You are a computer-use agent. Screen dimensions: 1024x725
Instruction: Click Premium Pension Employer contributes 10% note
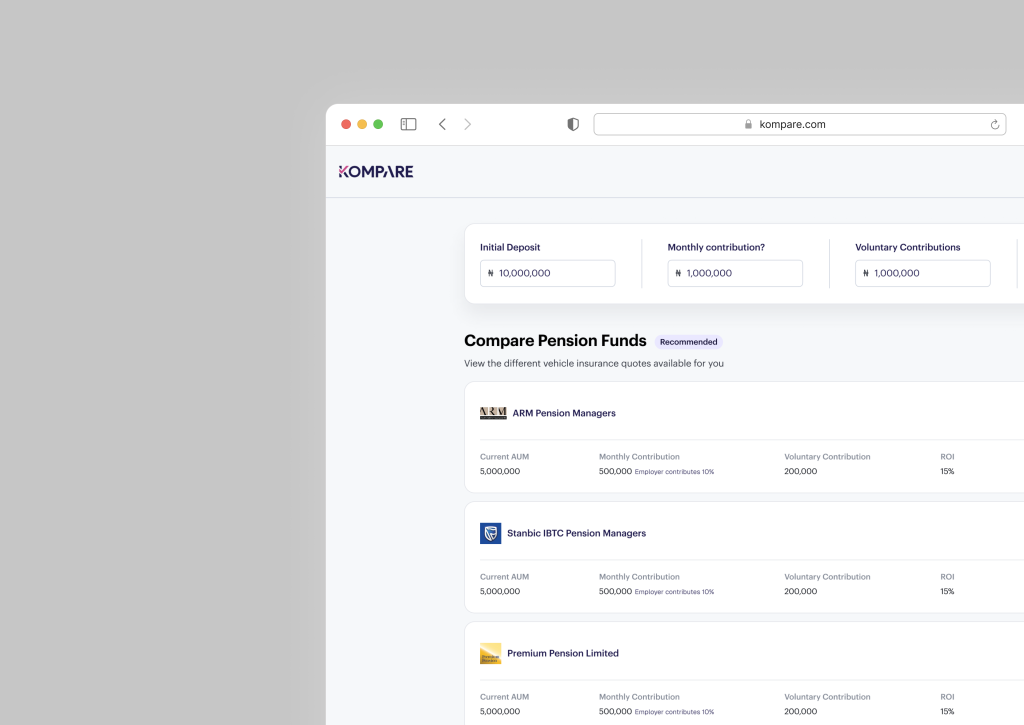coord(675,712)
